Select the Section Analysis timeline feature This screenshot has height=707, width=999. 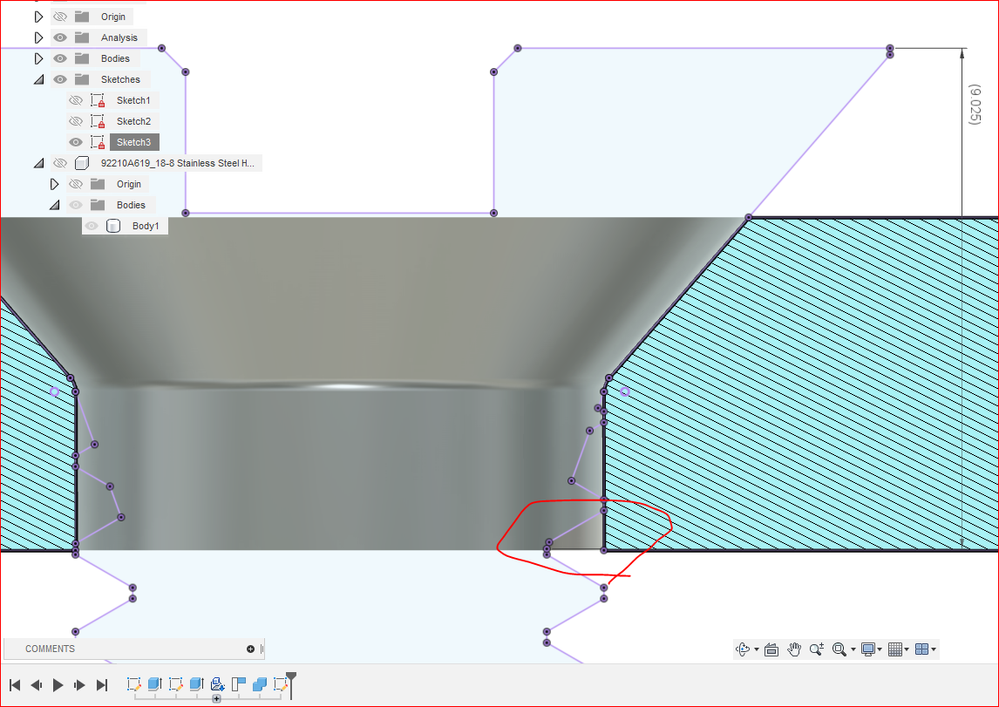tap(238, 685)
